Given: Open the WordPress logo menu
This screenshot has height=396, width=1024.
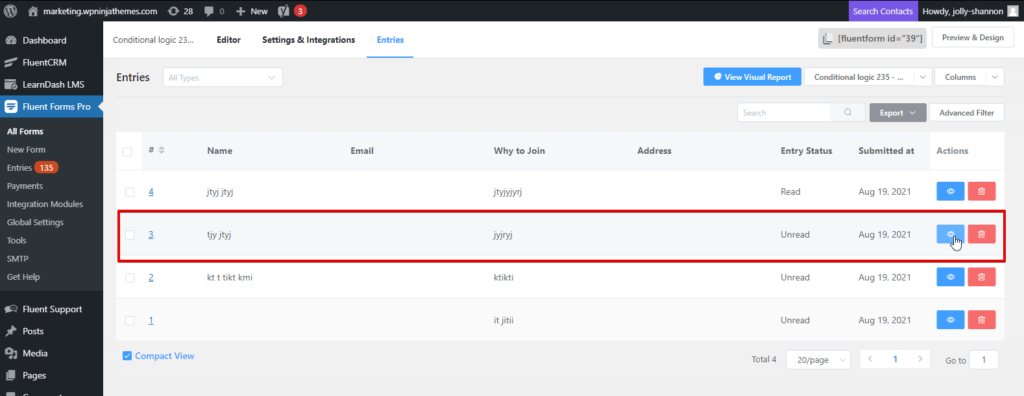Looking at the screenshot, I should 10,10.
